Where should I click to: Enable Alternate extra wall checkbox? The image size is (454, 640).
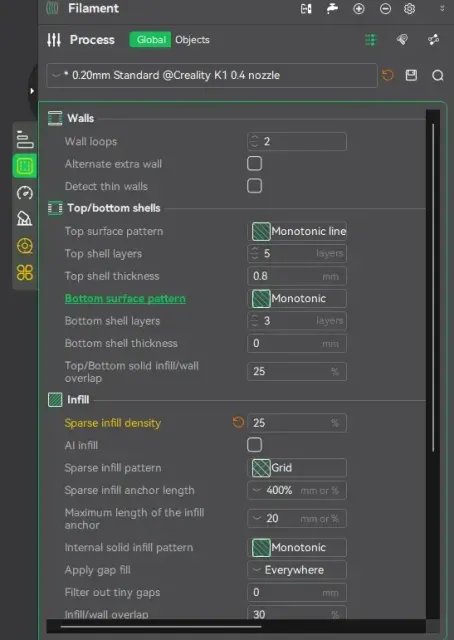pyautogui.click(x=254, y=164)
